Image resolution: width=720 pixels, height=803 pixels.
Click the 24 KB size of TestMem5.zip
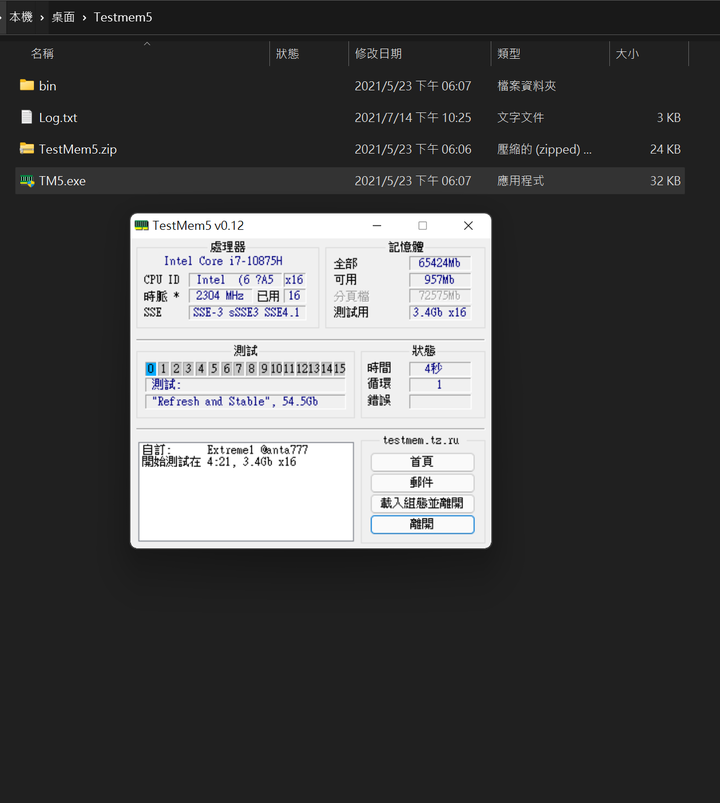tap(665, 149)
